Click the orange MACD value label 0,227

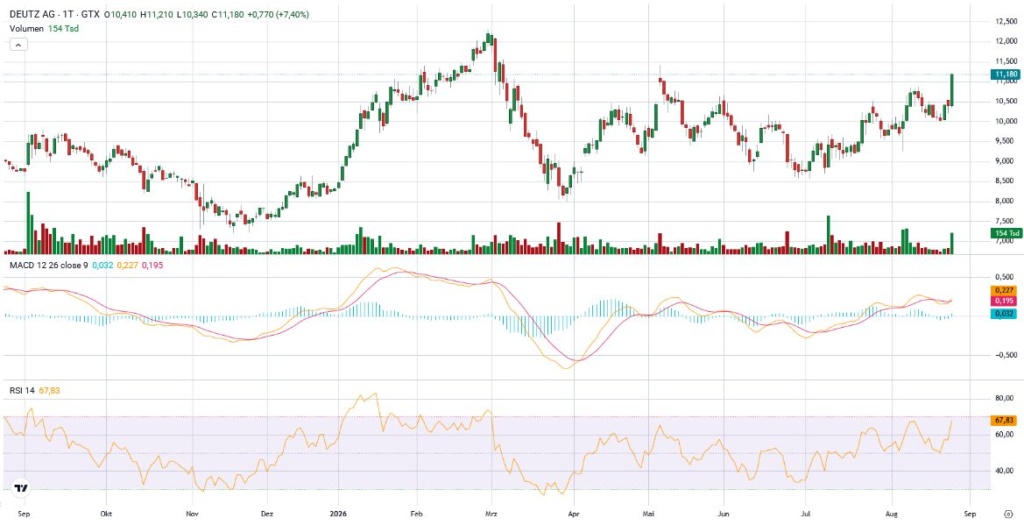(x=1005, y=291)
